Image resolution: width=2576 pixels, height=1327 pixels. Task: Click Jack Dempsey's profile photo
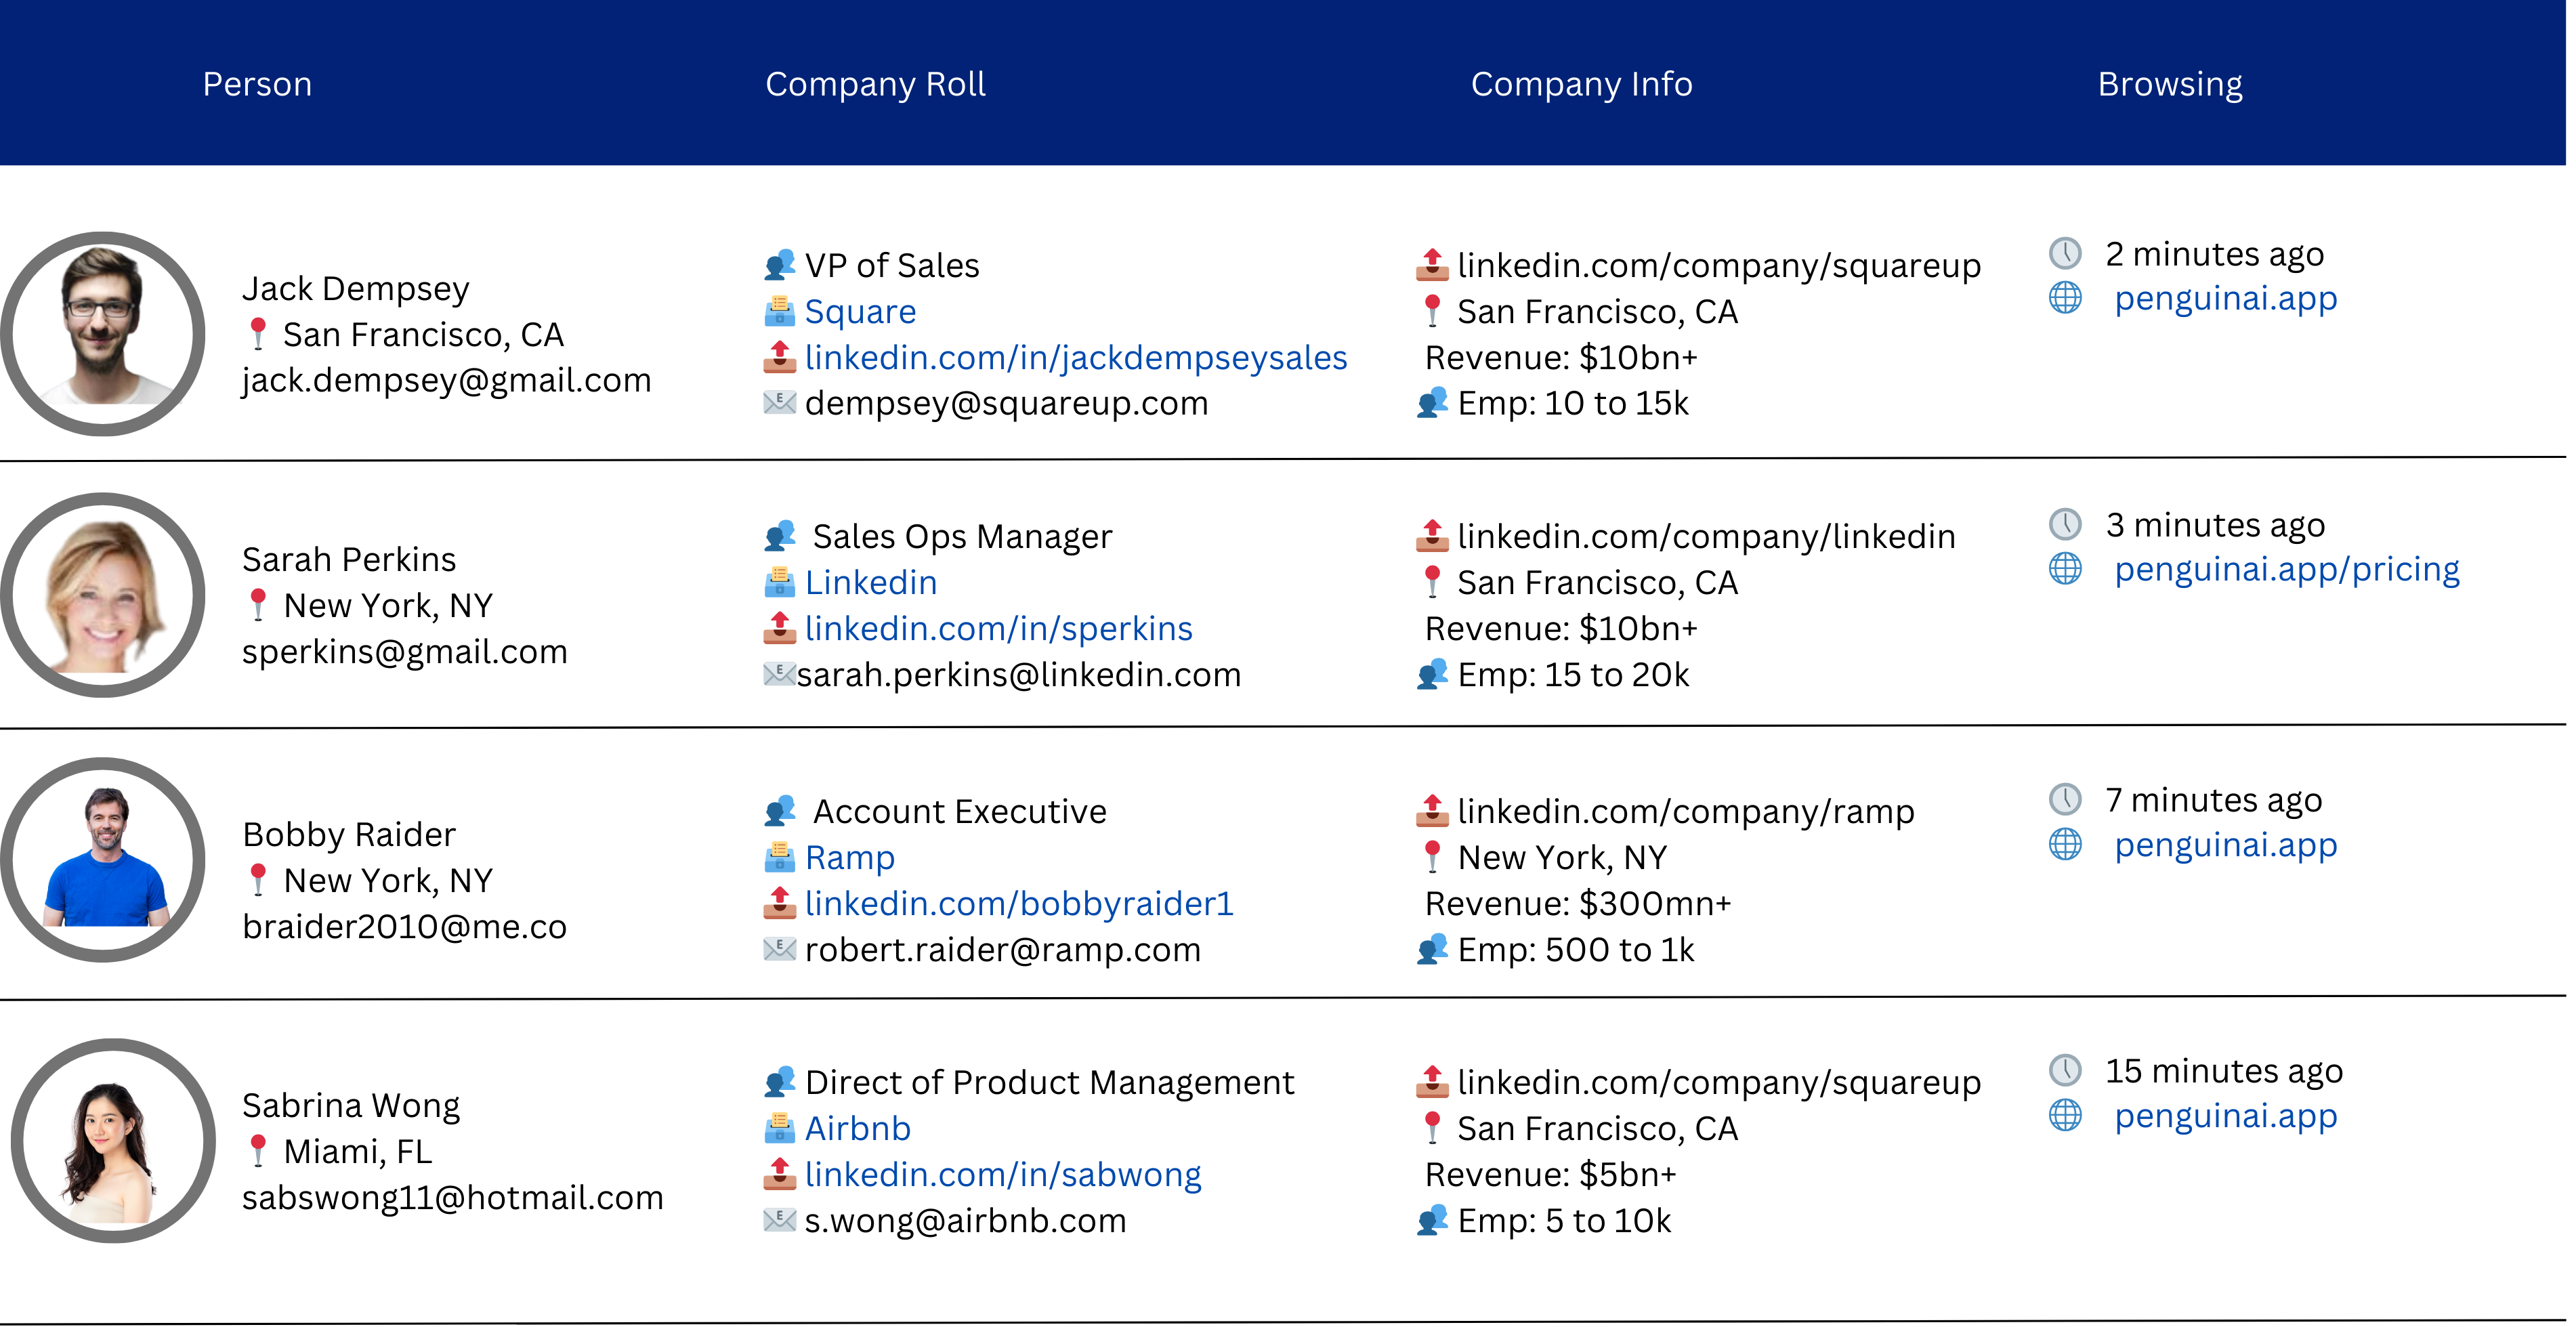(x=103, y=334)
